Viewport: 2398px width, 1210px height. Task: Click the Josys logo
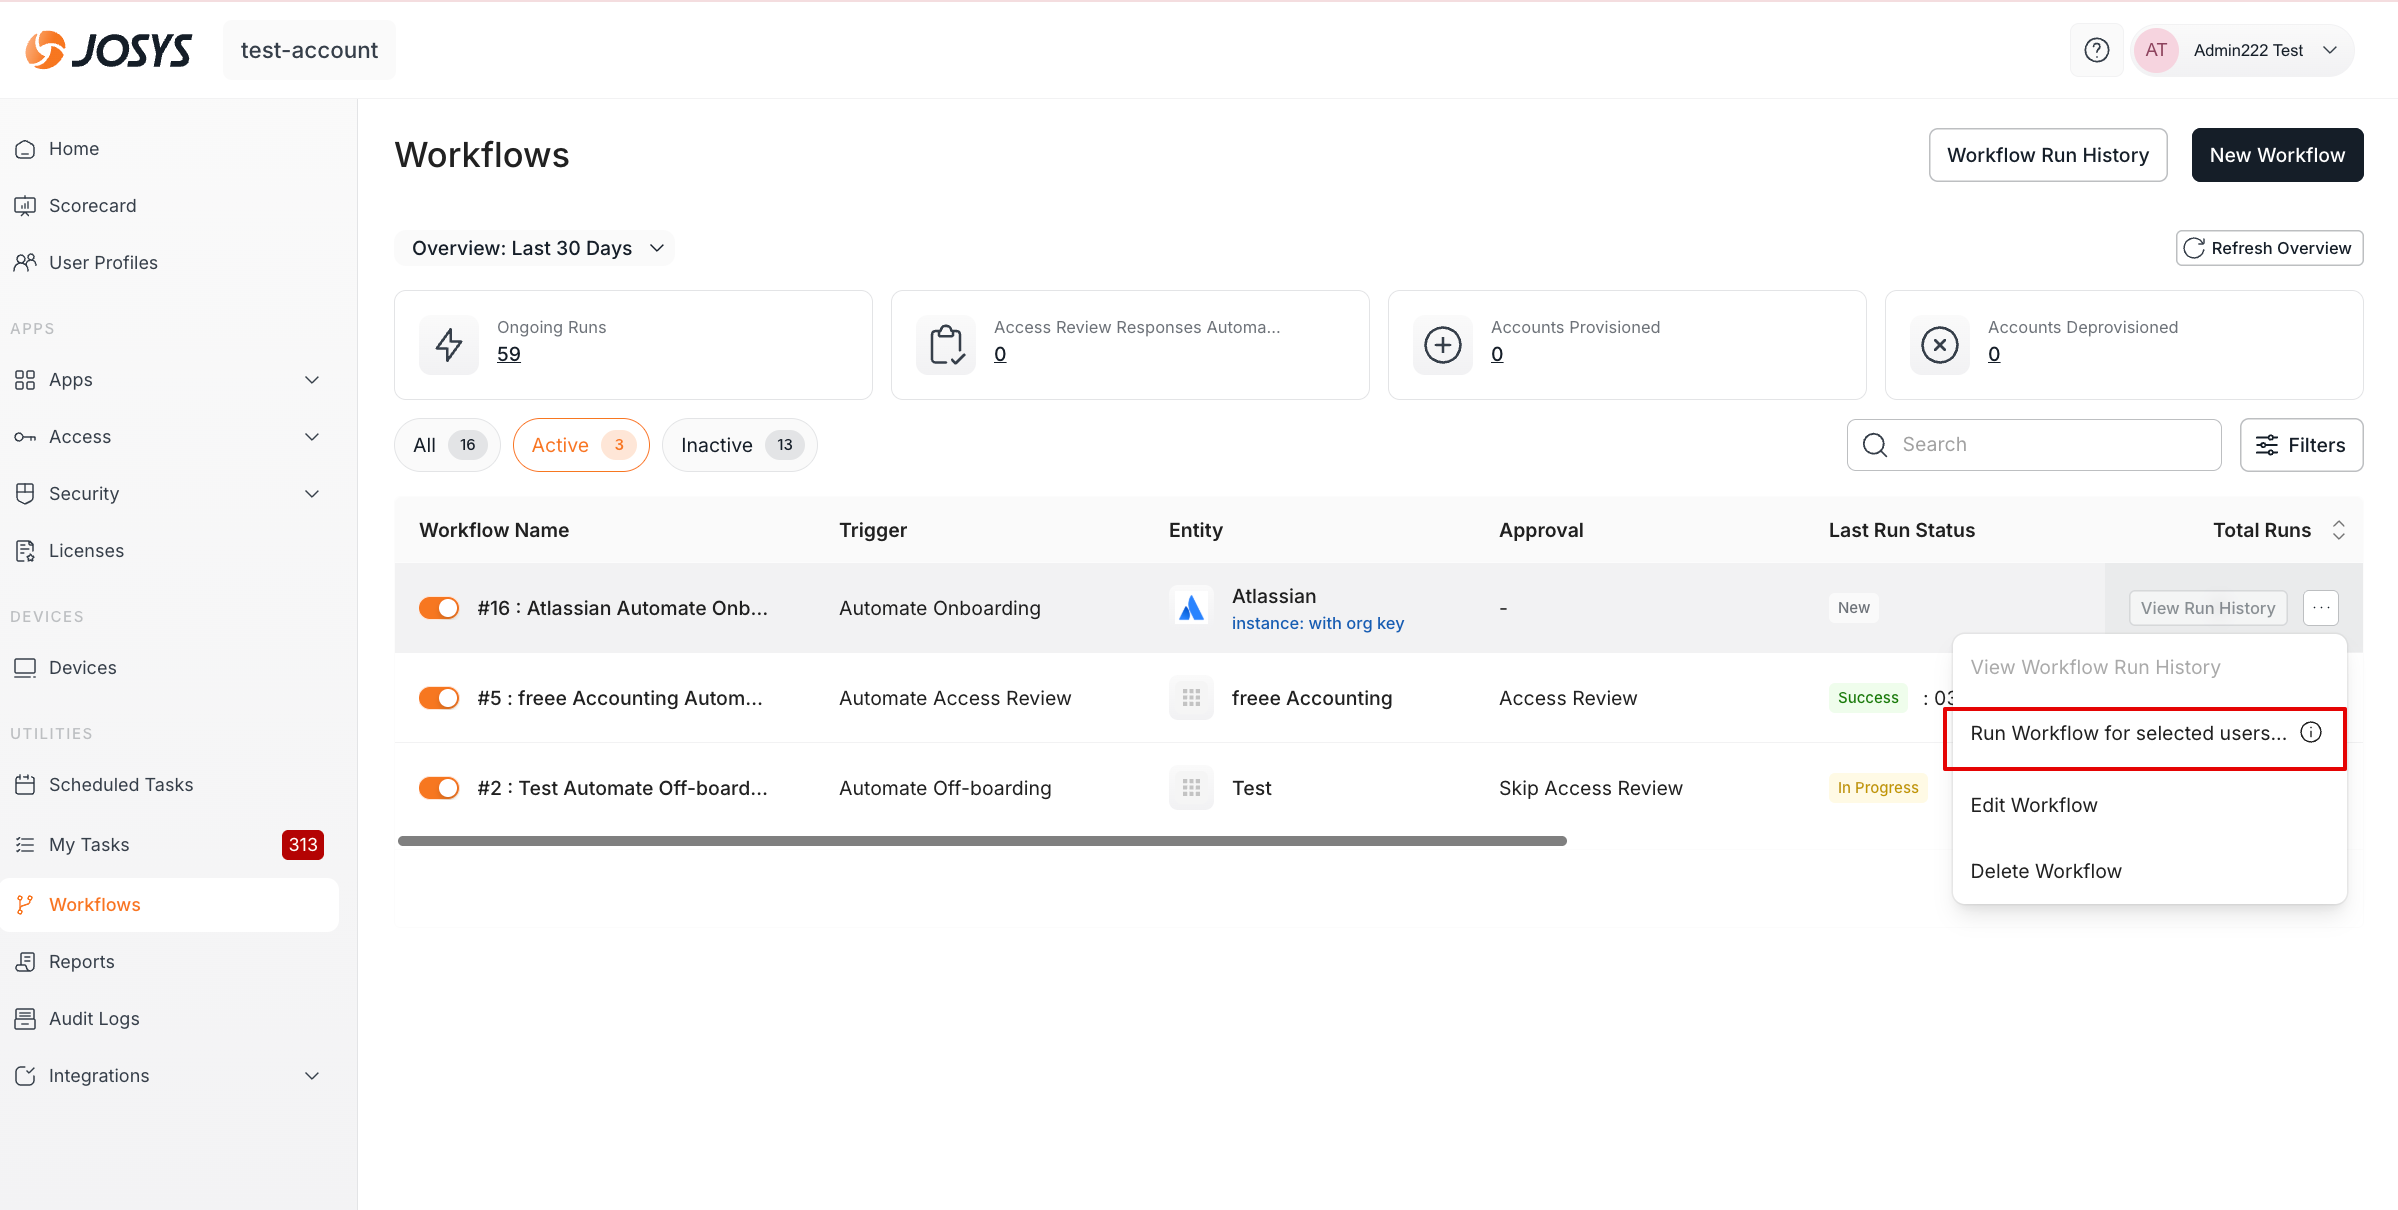click(108, 50)
